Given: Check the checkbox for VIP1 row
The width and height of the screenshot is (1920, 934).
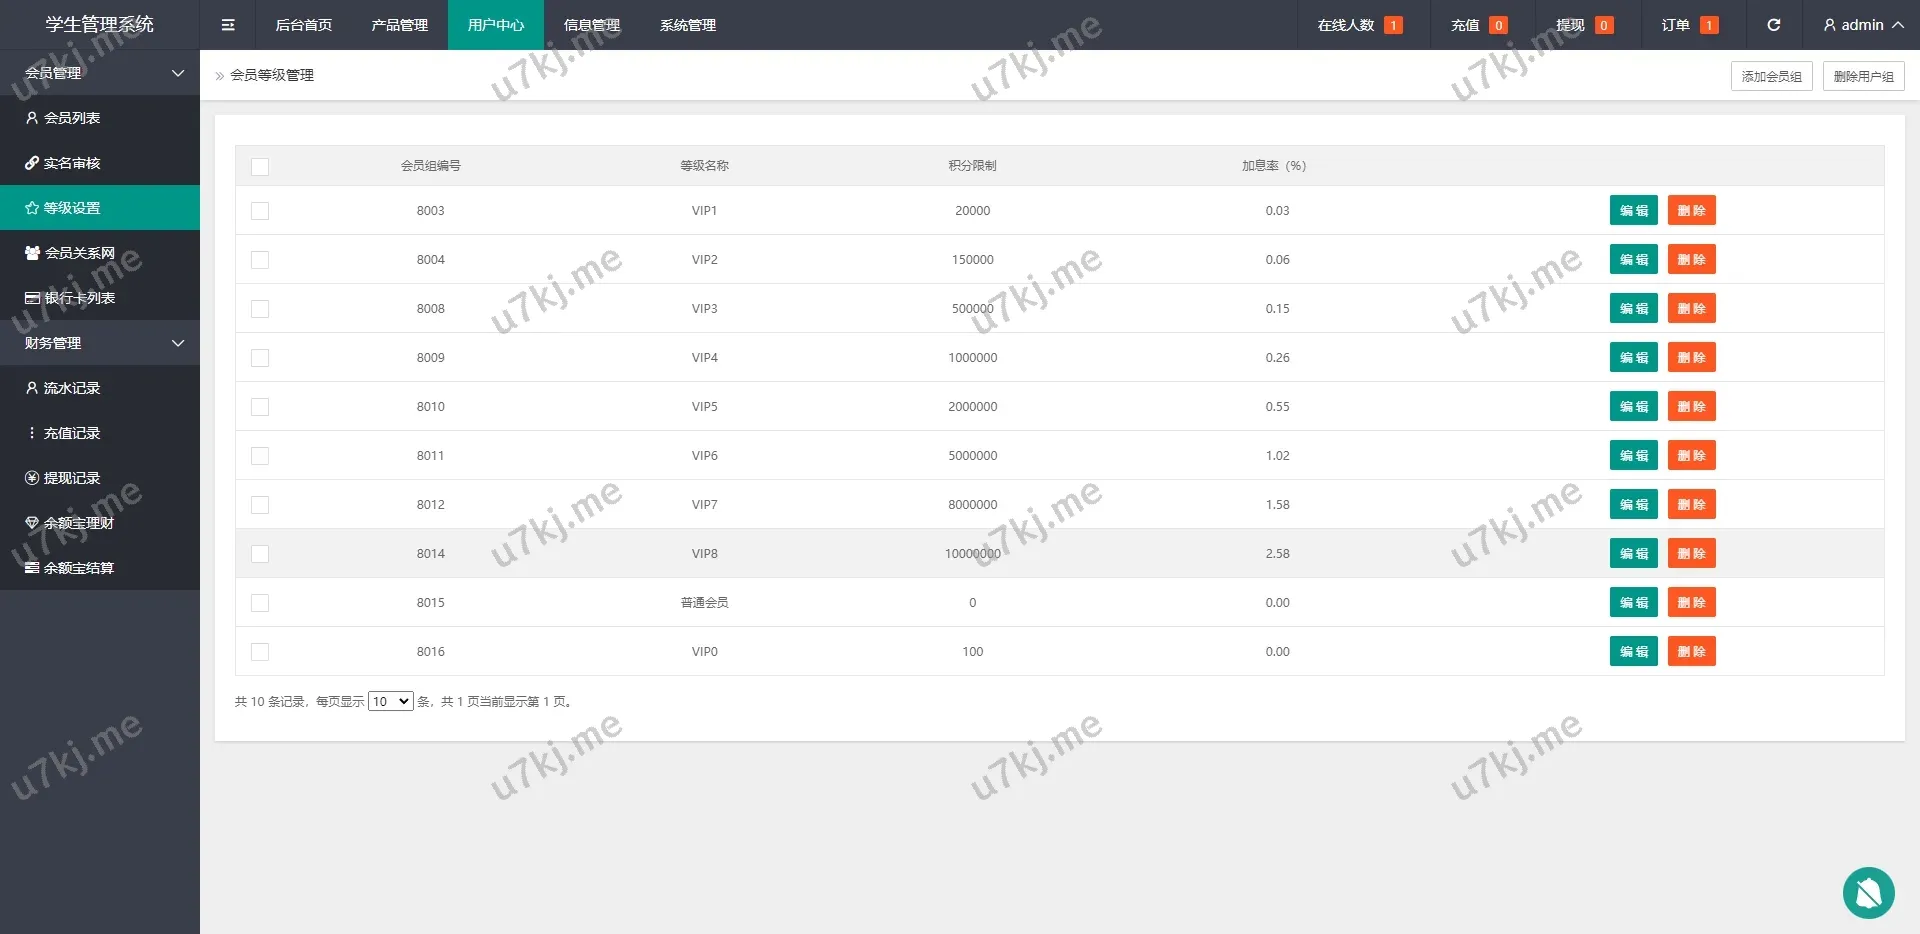Looking at the screenshot, I should coord(260,211).
